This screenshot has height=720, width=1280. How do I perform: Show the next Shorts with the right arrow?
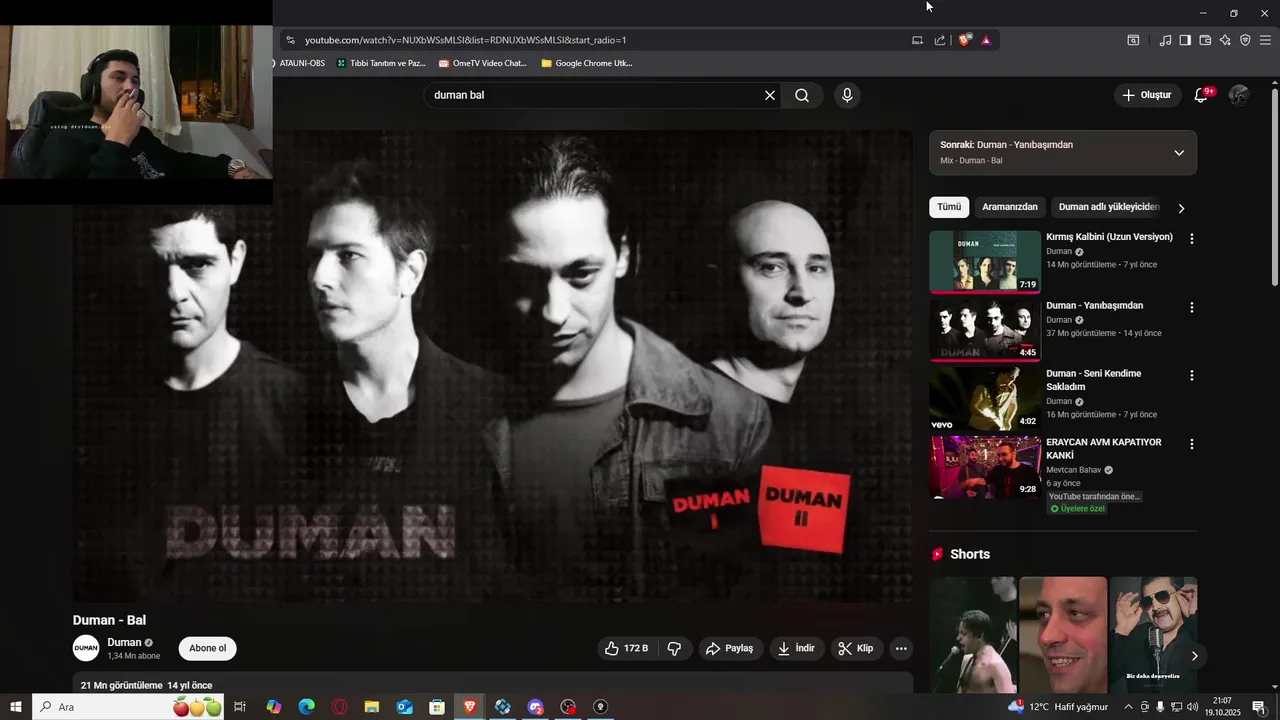1194,656
